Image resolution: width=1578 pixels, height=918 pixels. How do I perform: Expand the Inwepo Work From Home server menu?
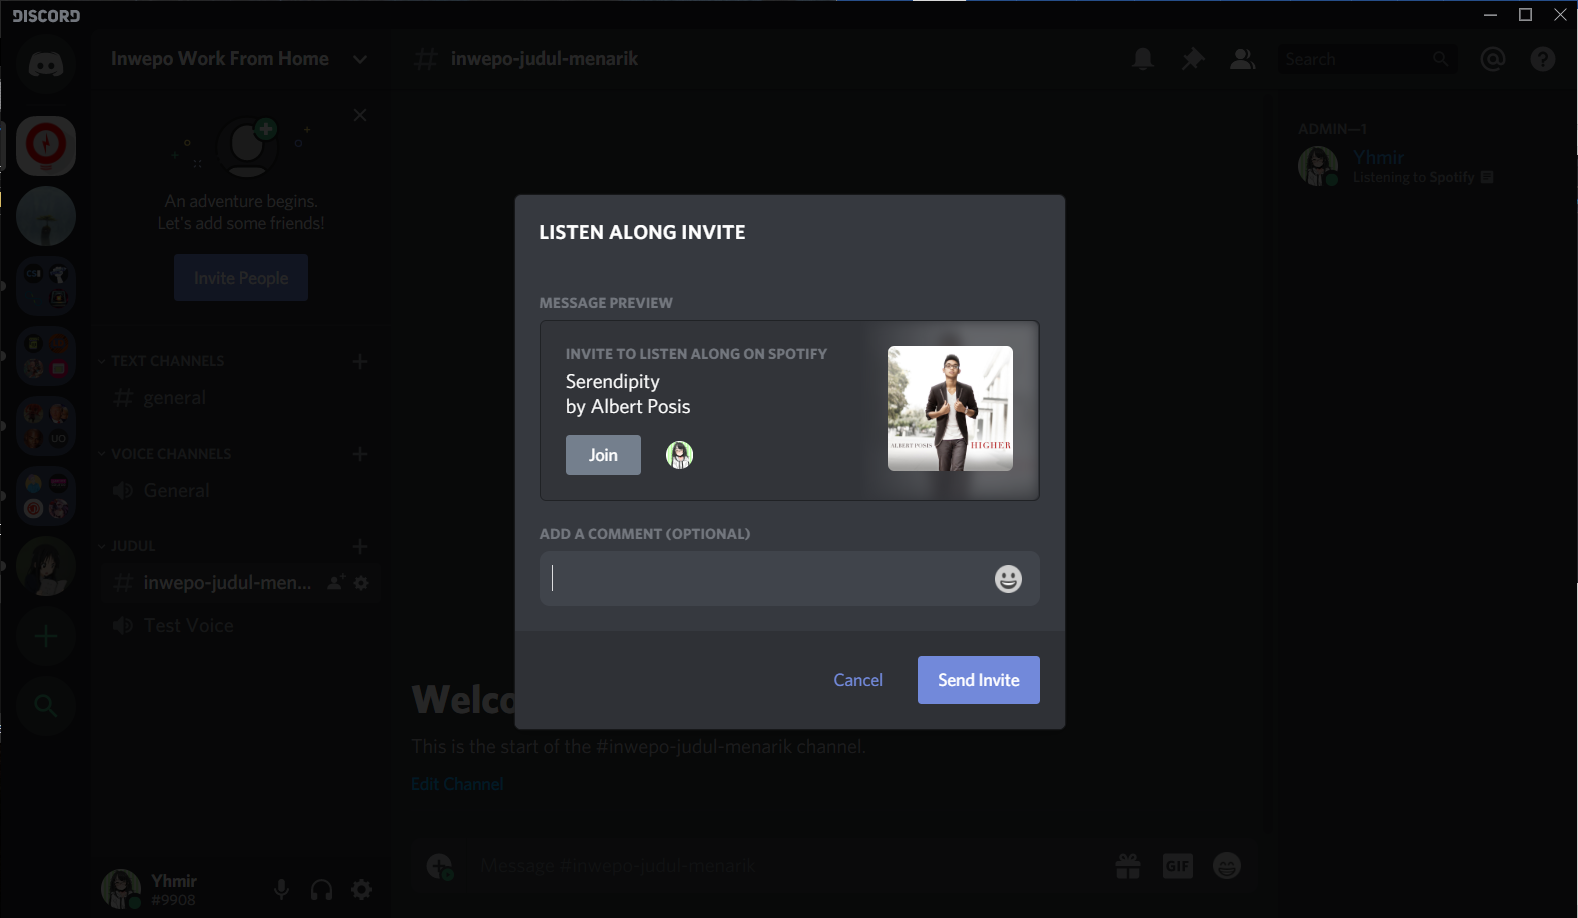(359, 59)
